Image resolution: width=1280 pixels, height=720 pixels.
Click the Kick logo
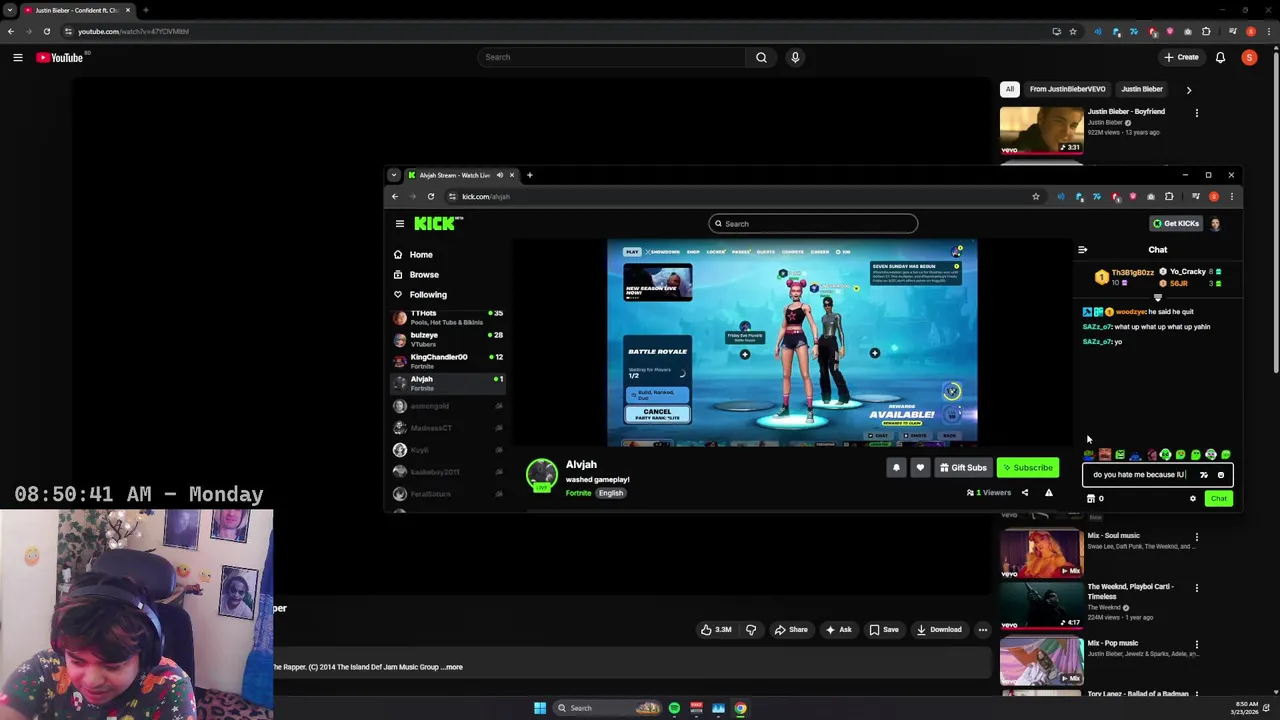pyautogui.click(x=438, y=223)
